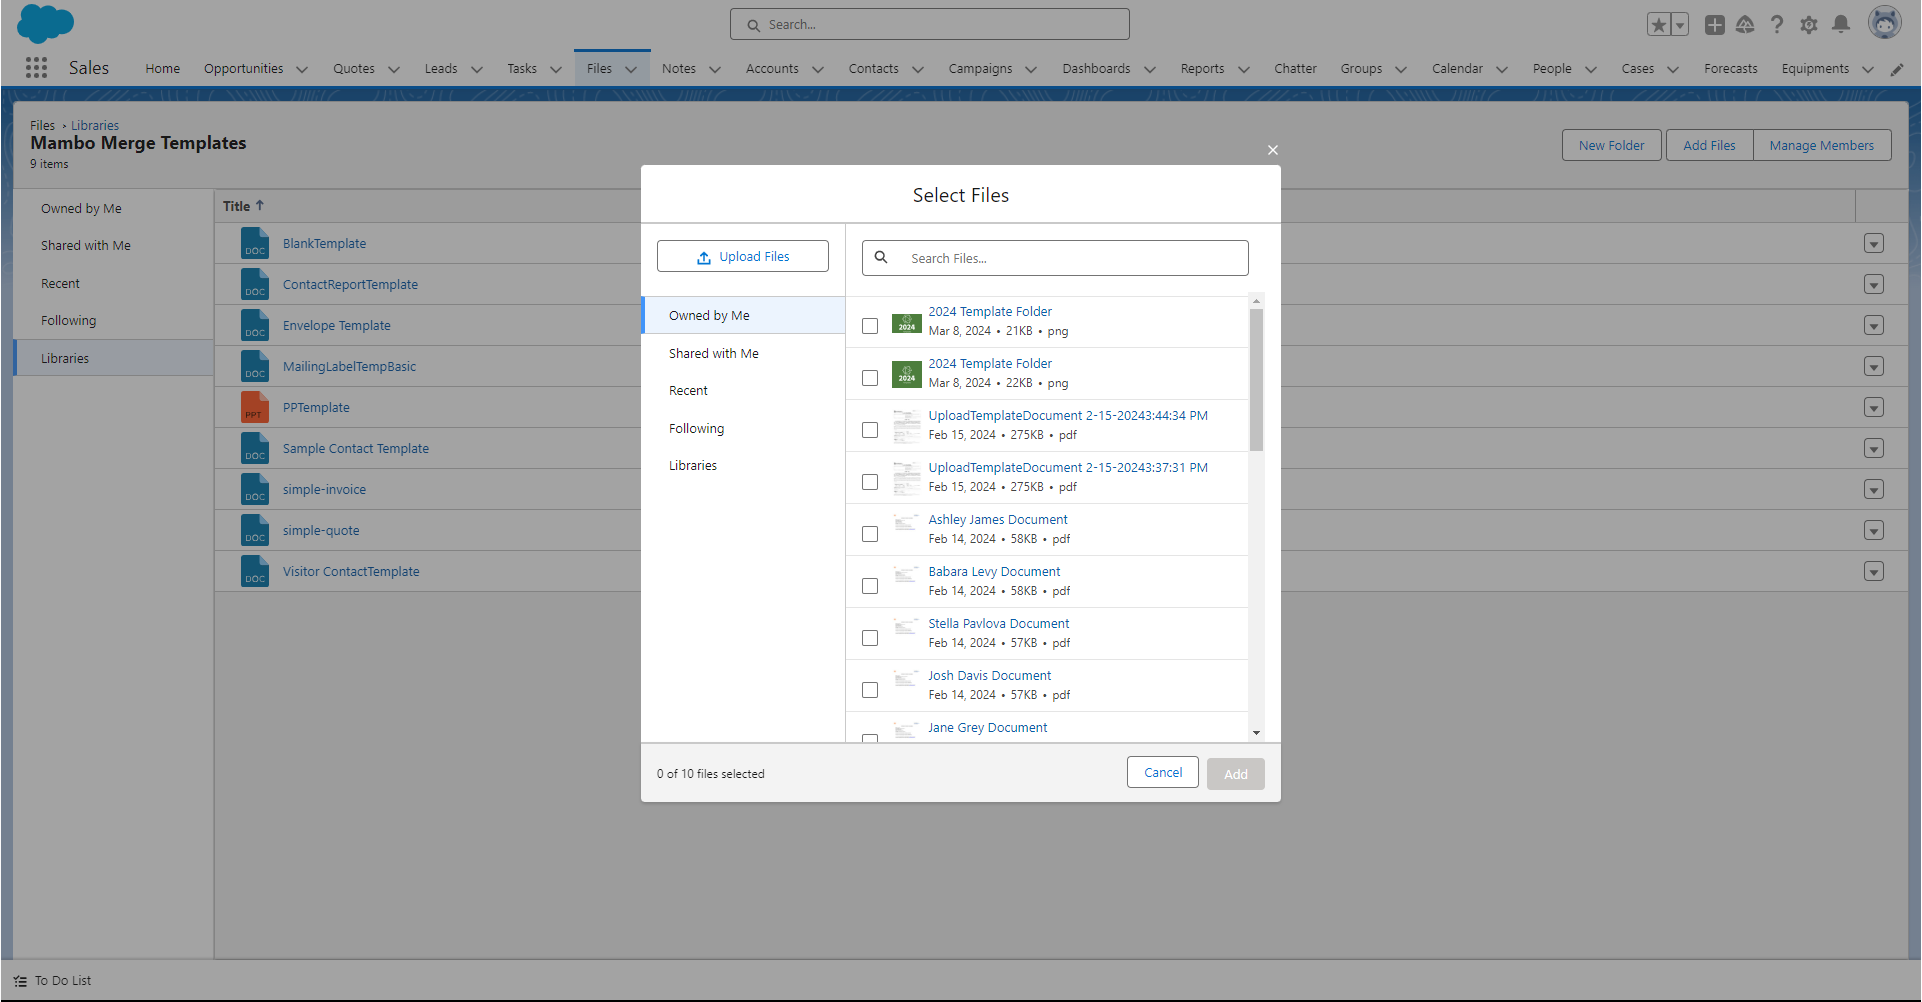Viewport: 1922px width, 1002px height.
Task: Open Setup via the gear icon
Action: click(1809, 24)
